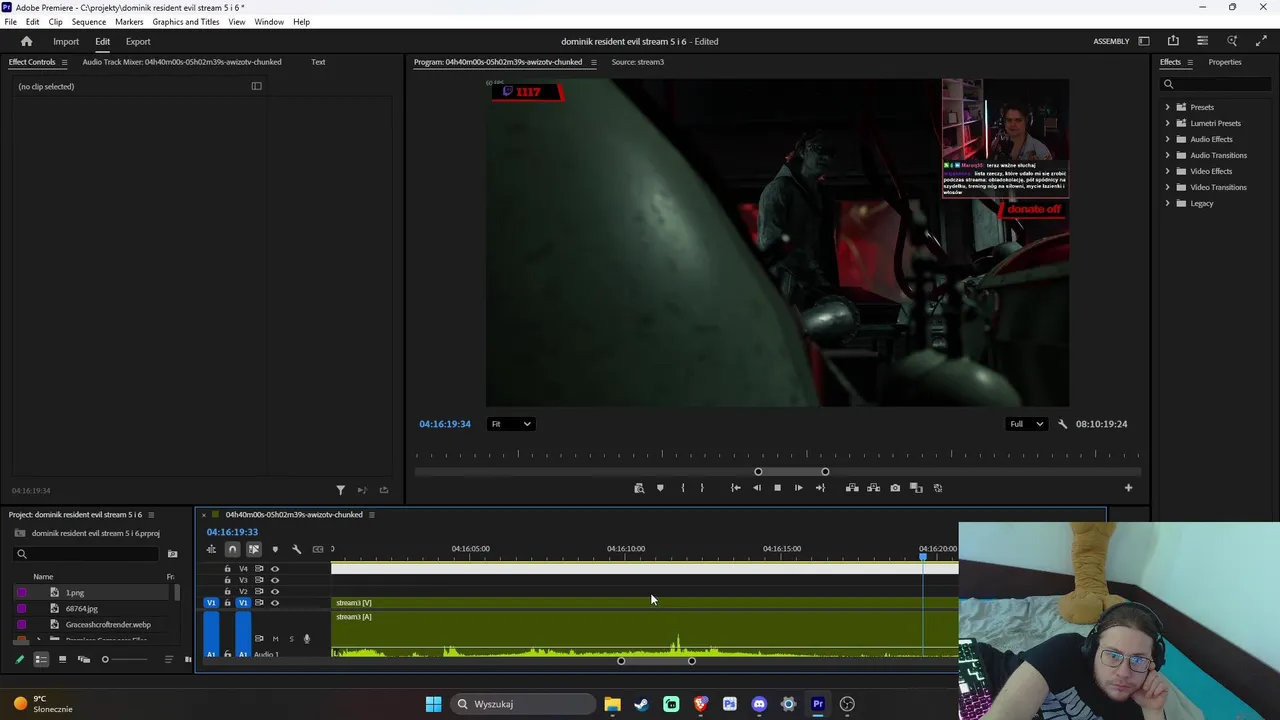Click Mark Out in Program Monitor

[702, 488]
